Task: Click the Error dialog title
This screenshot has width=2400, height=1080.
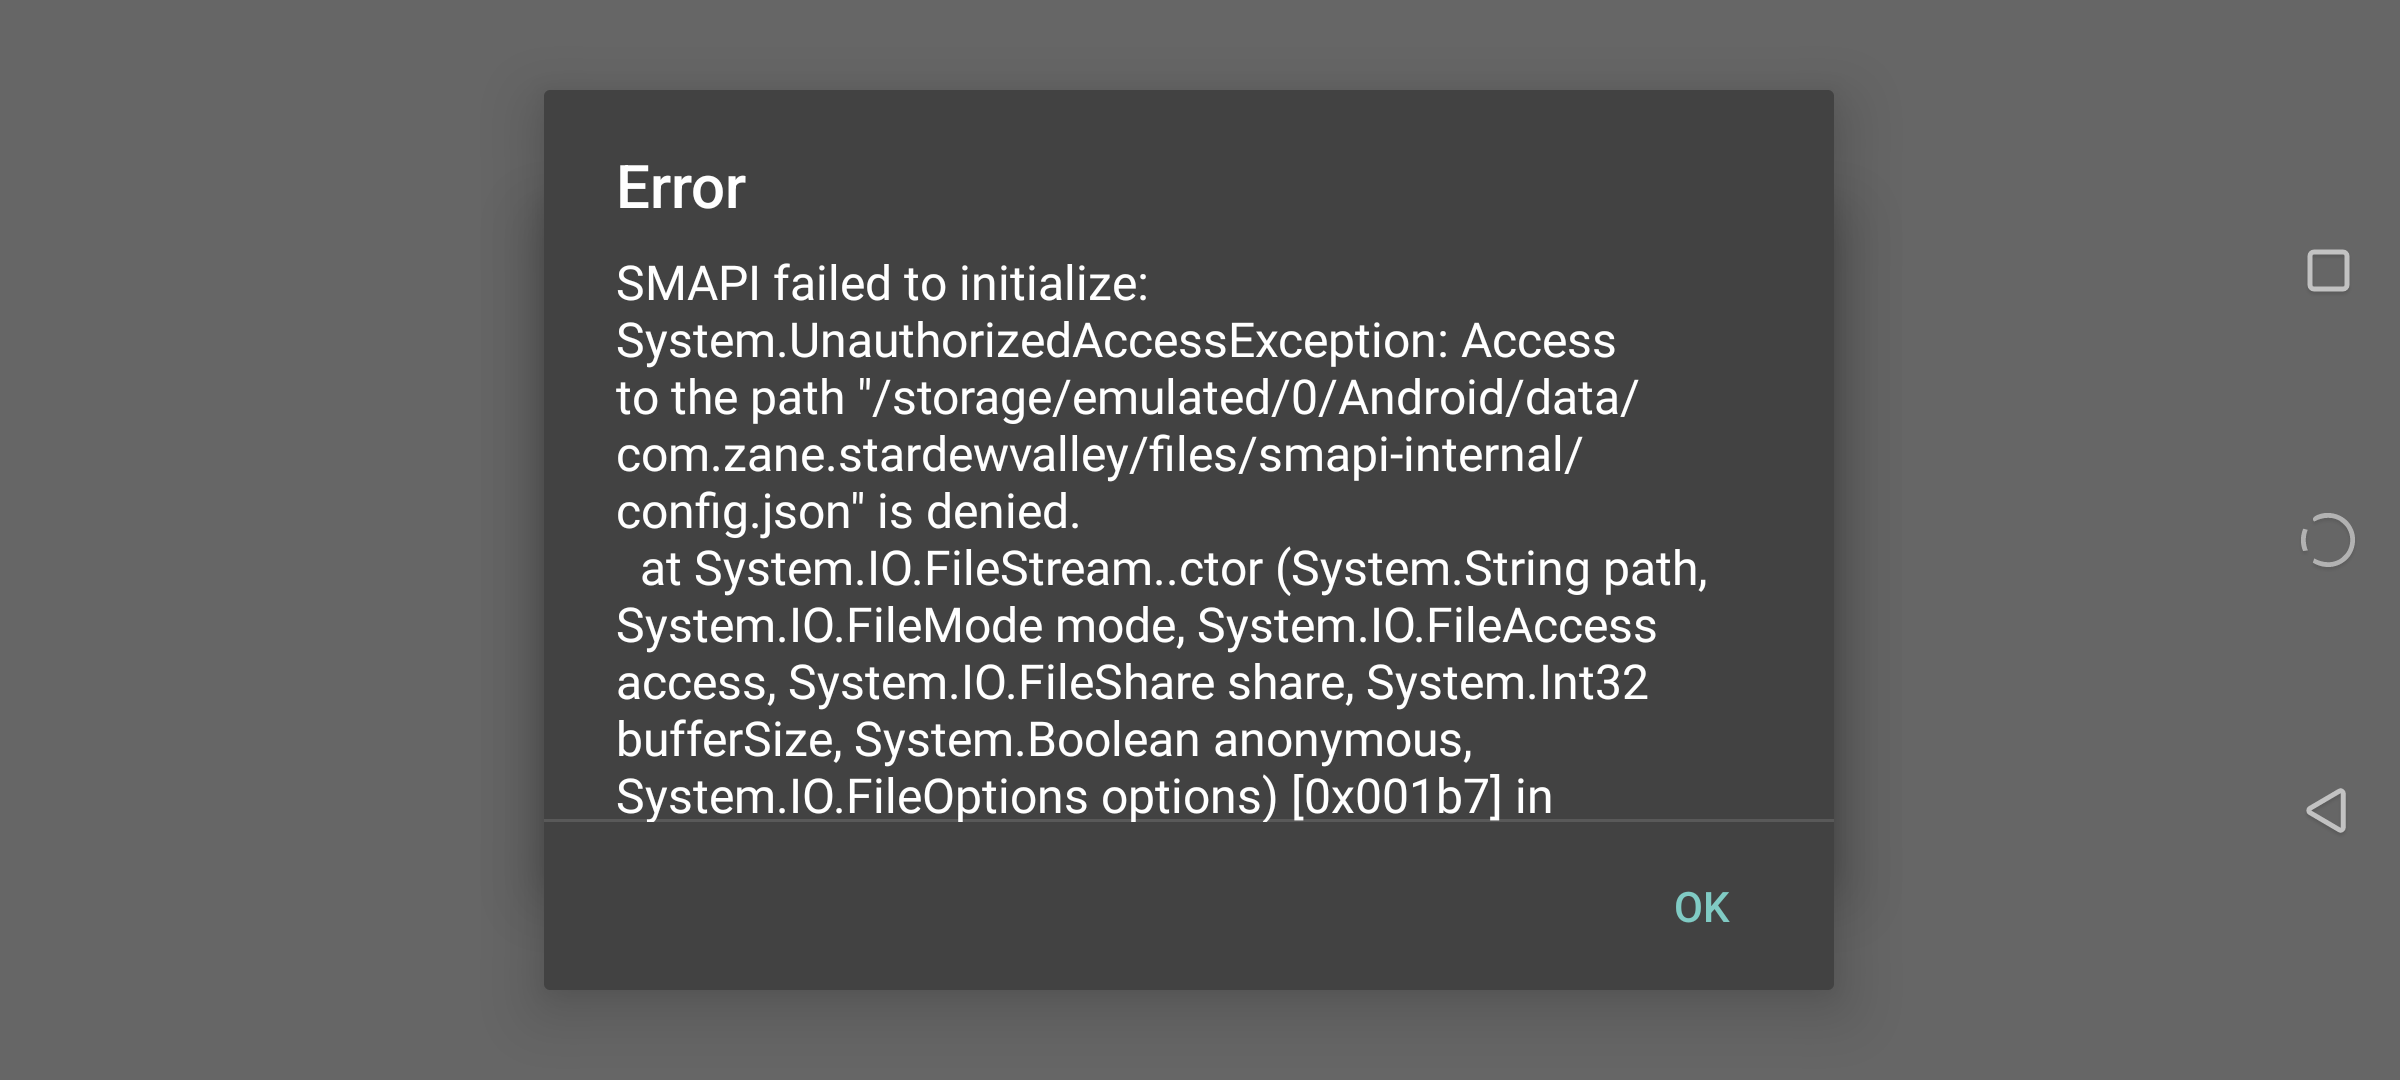Action: pyautogui.click(x=681, y=187)
